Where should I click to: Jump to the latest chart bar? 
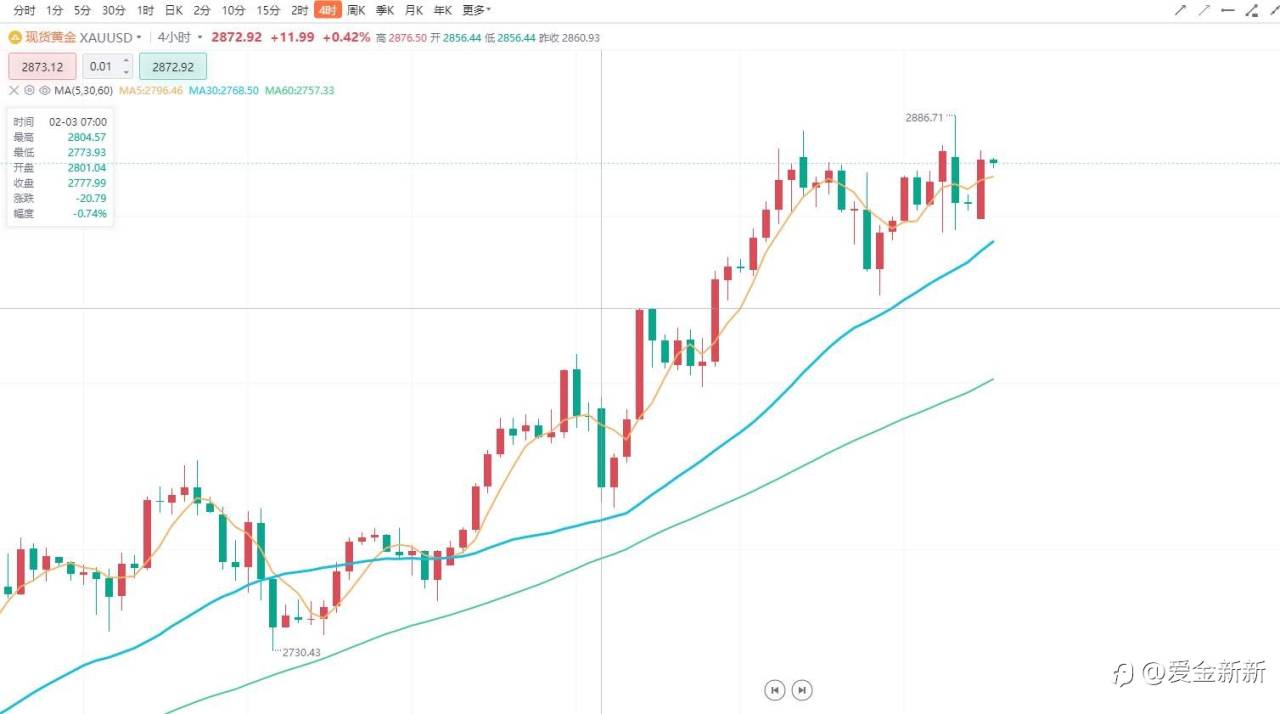(x=802, y=689)
